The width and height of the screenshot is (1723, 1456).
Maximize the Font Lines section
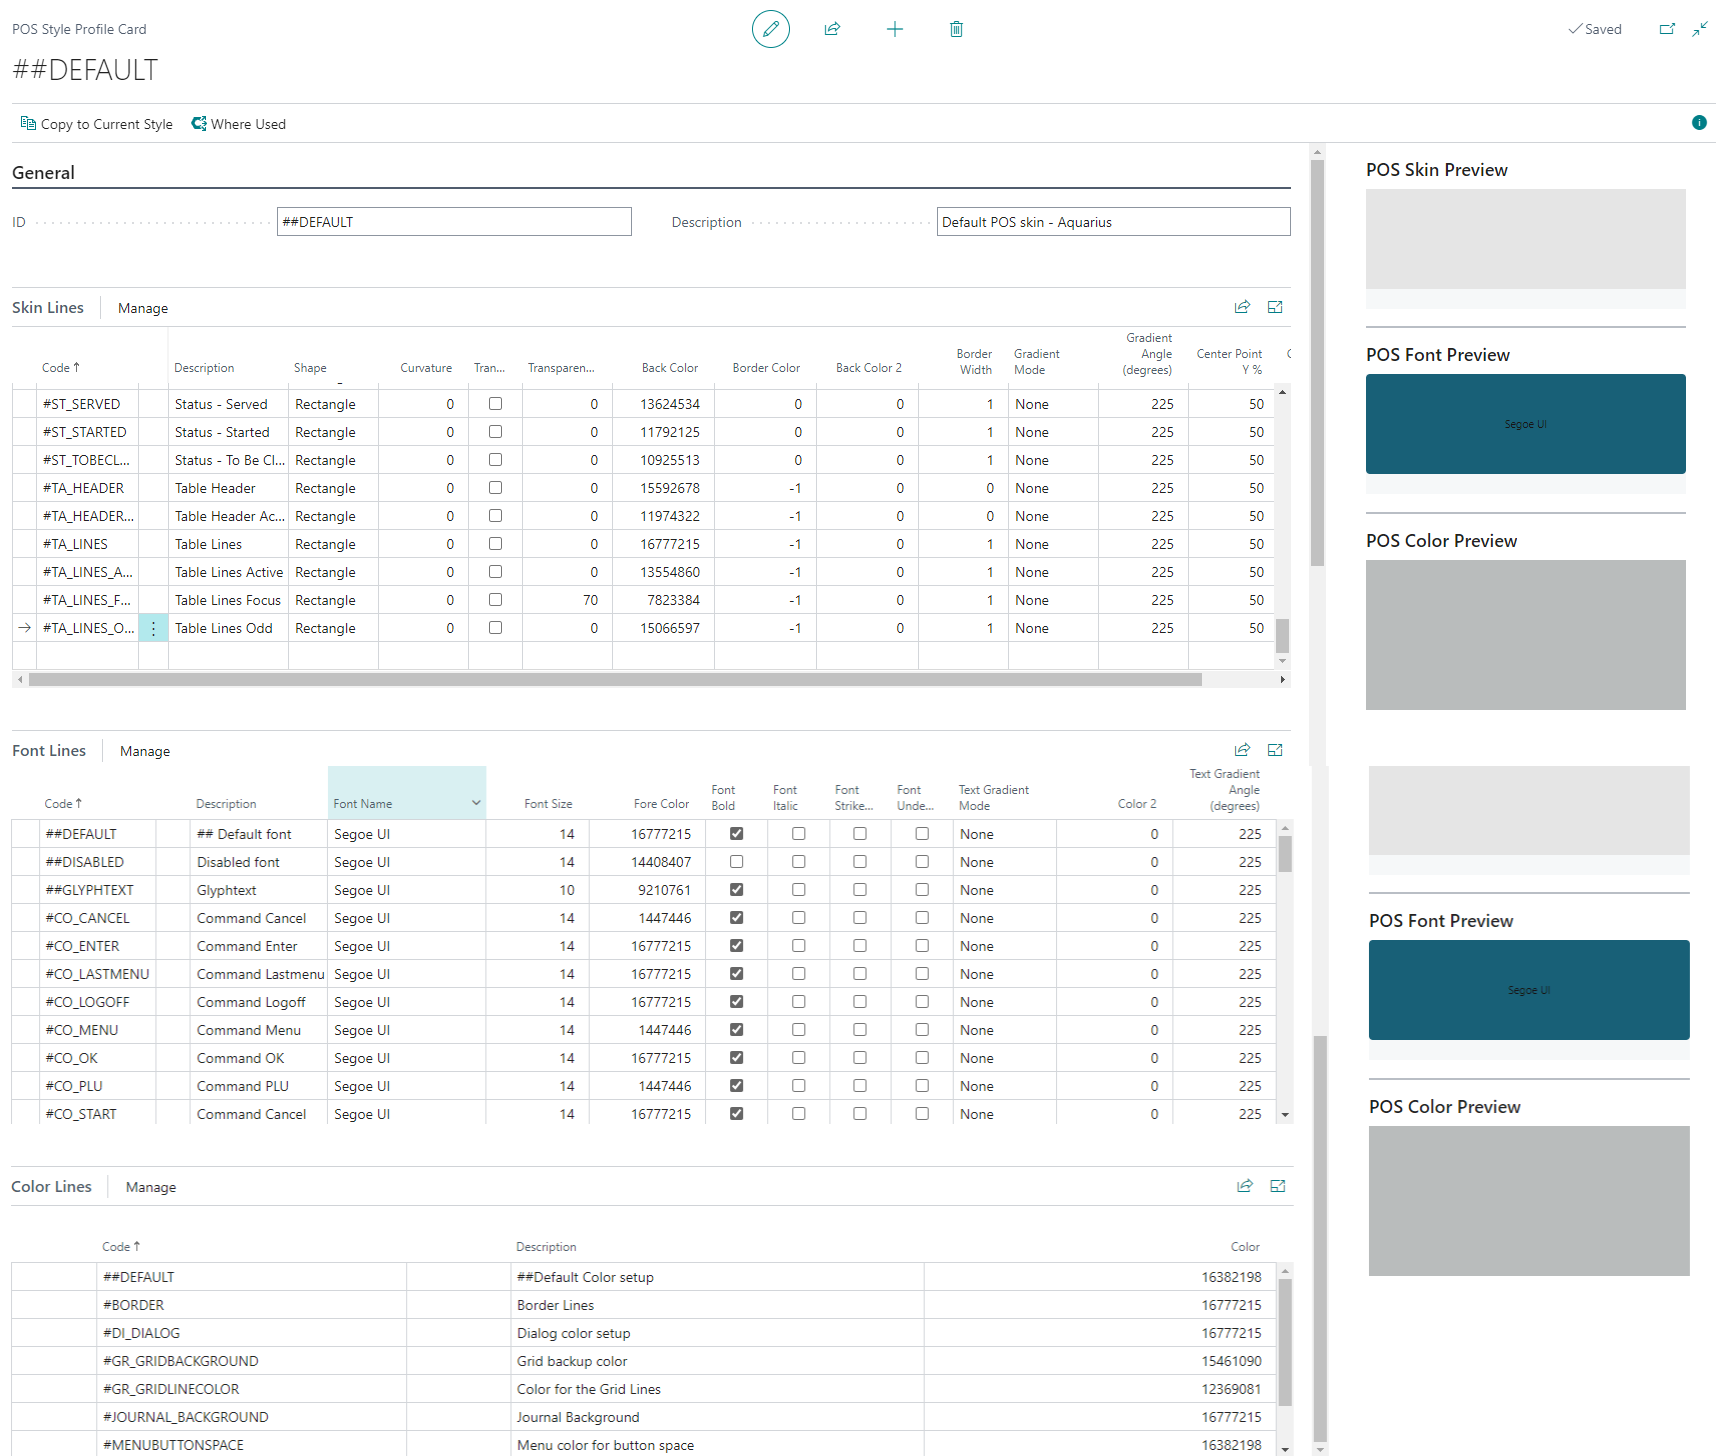pyautogui.click(x=1275, y=750)
